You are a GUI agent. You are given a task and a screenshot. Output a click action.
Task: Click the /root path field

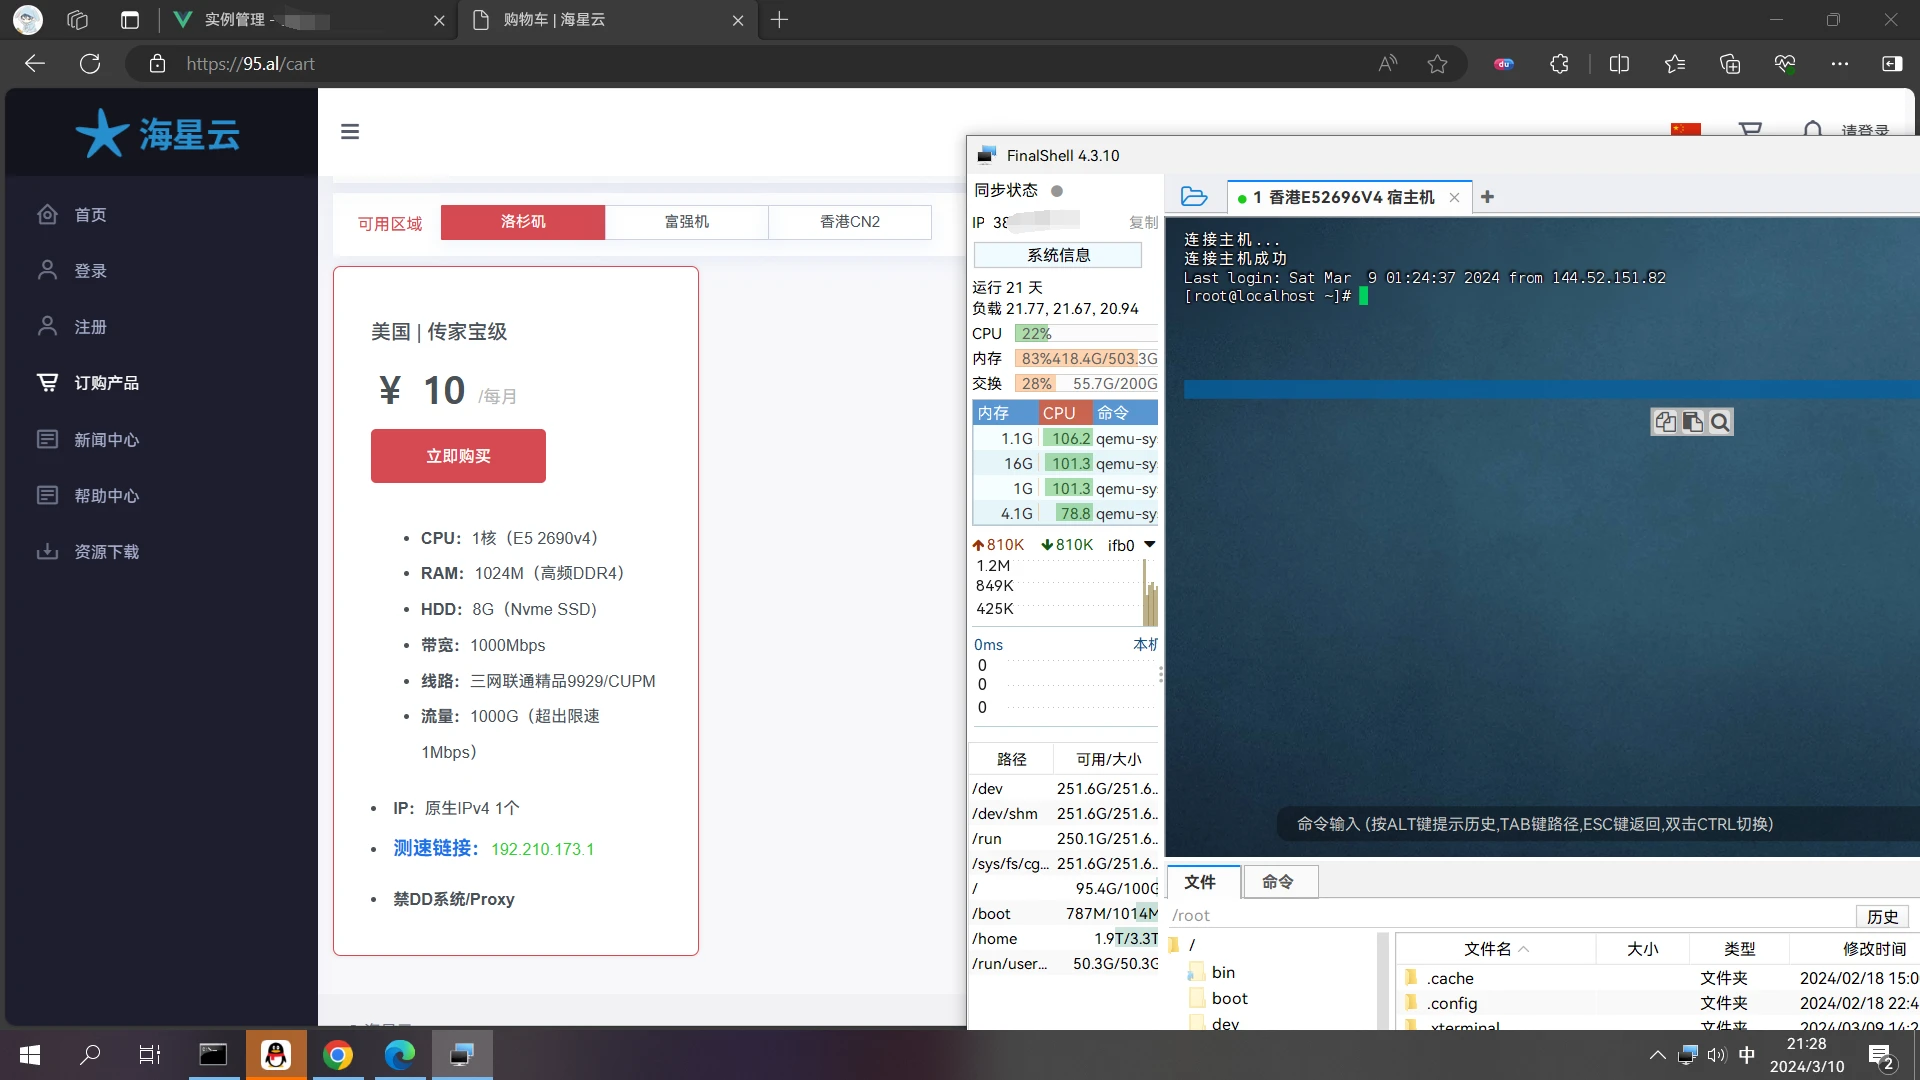(1510, 916)
